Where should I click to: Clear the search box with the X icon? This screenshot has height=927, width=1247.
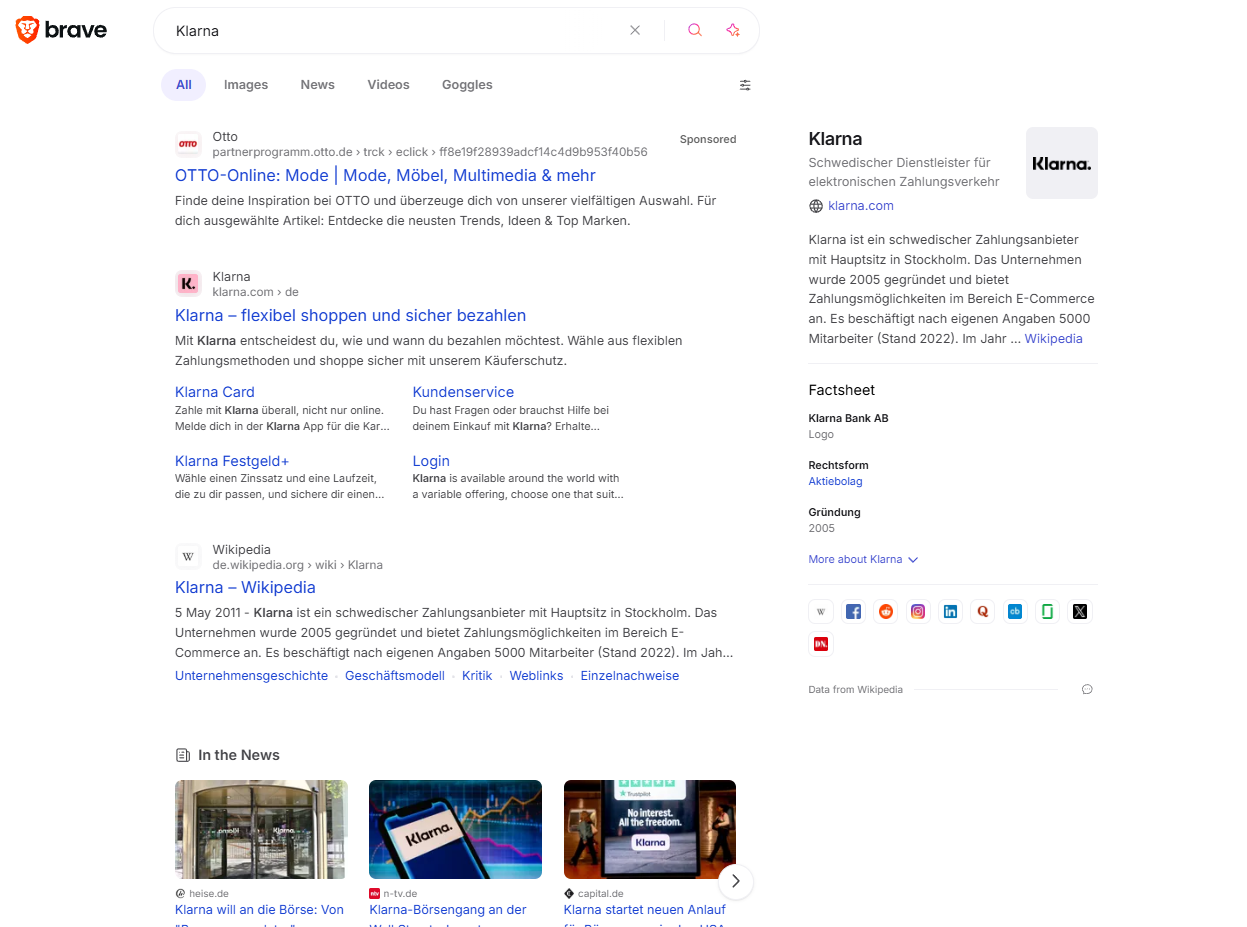tap(635, 30)
